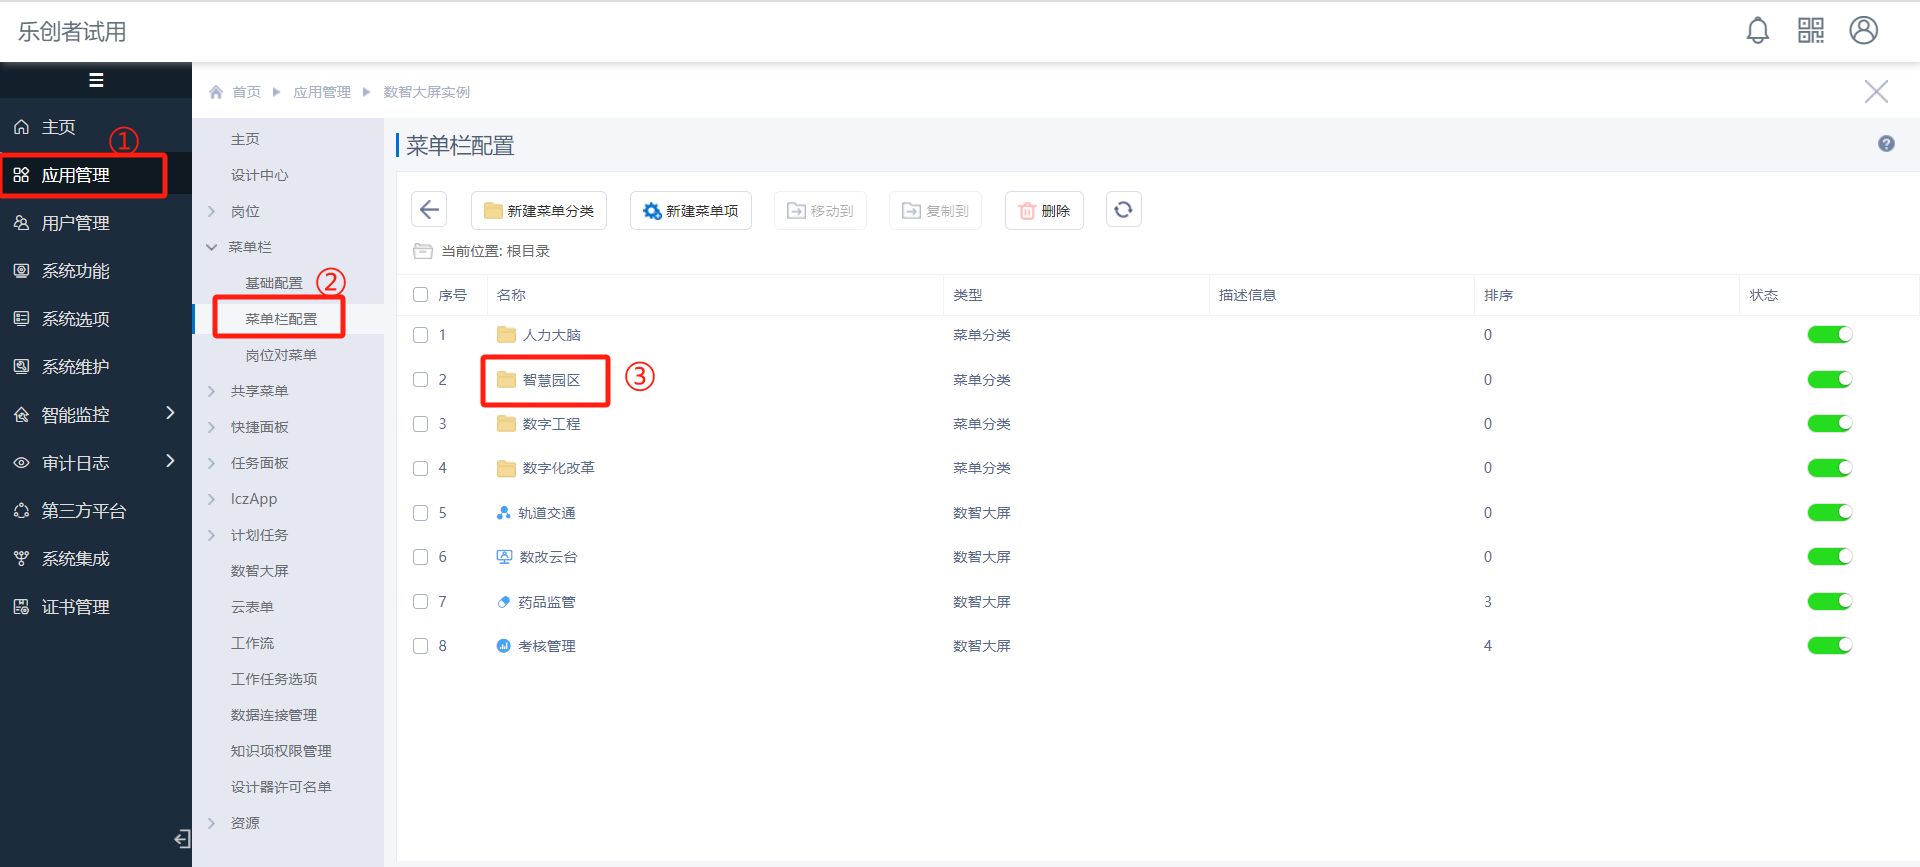The image size is (1920, 867).
Task: Open the notification bell icon
Action: coord(1757,31)
